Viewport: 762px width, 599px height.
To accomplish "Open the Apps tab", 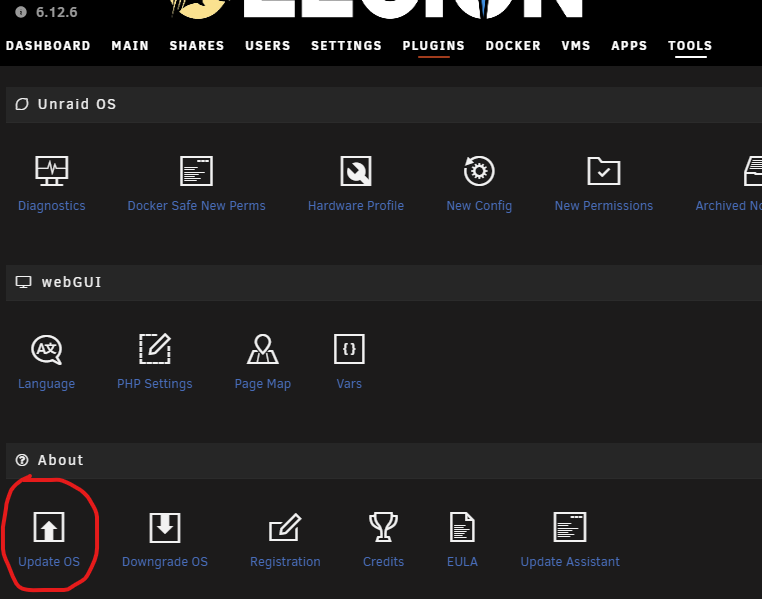I will pyautogui.click(x=629, y=46).
